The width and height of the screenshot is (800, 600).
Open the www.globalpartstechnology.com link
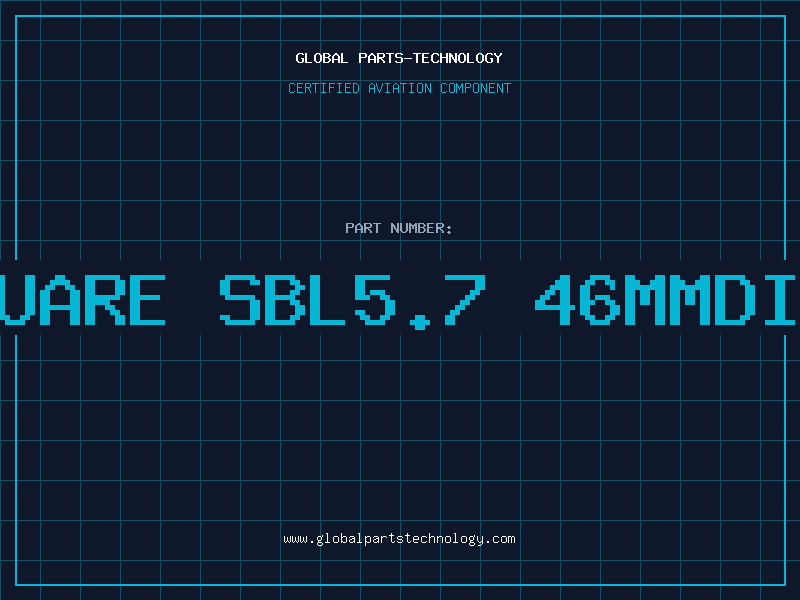coord(399,539)
